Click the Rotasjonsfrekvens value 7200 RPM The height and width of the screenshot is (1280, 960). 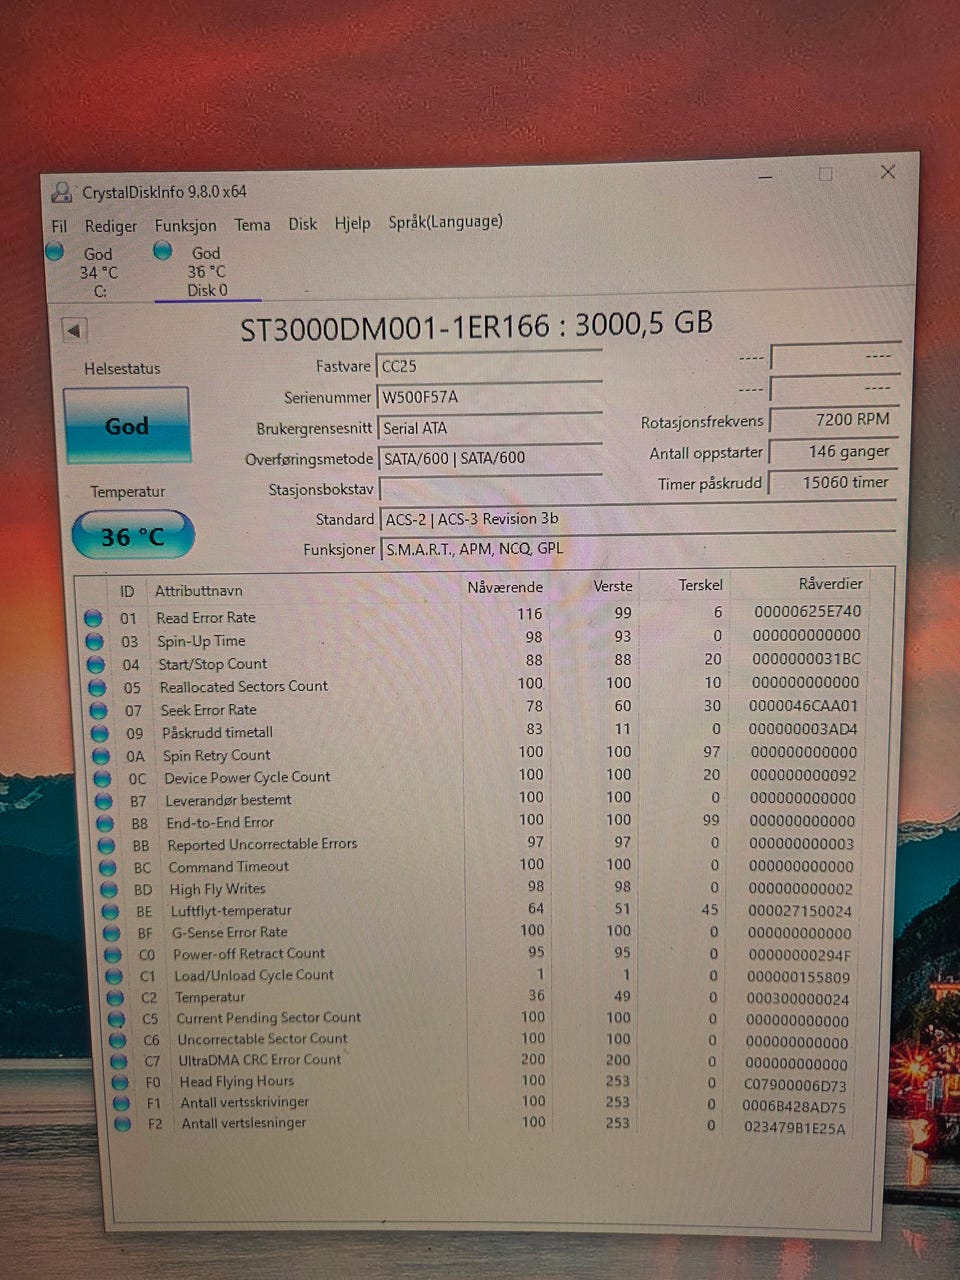(834, 420)
